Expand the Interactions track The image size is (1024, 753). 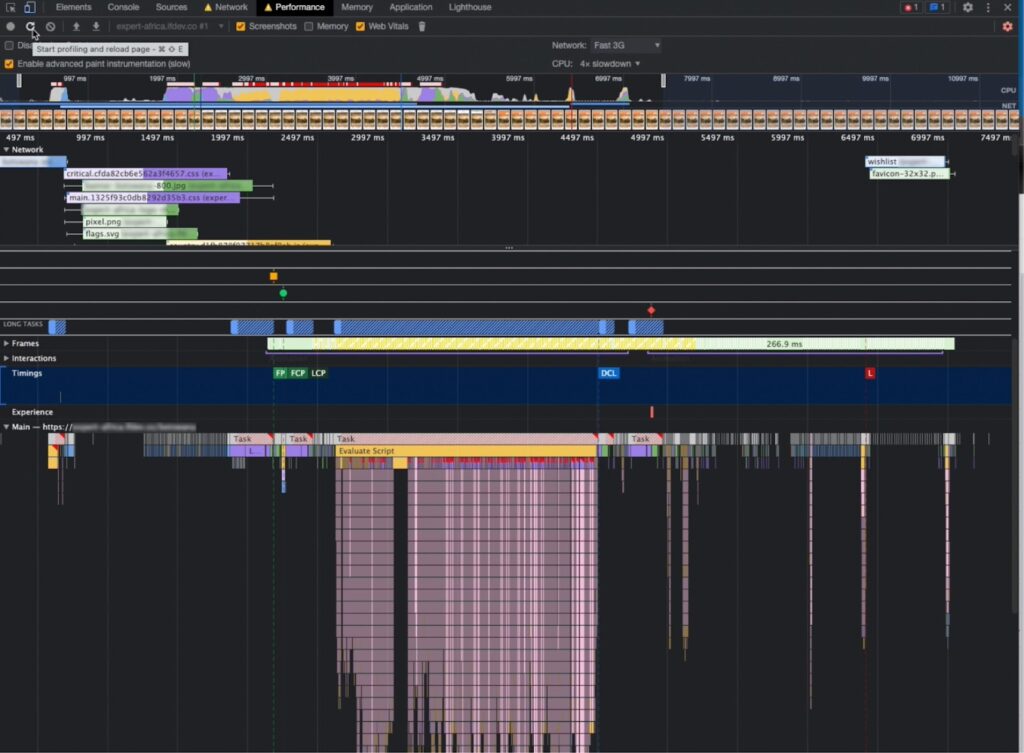[x=6, y=359]
